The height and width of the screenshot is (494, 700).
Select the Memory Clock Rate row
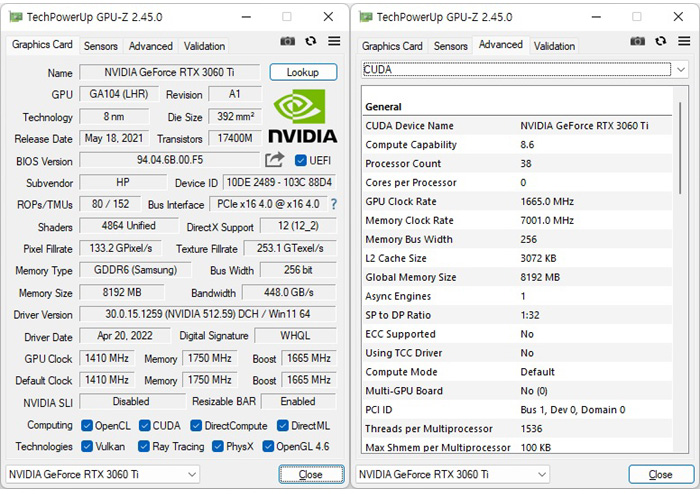tap(518, 220)
